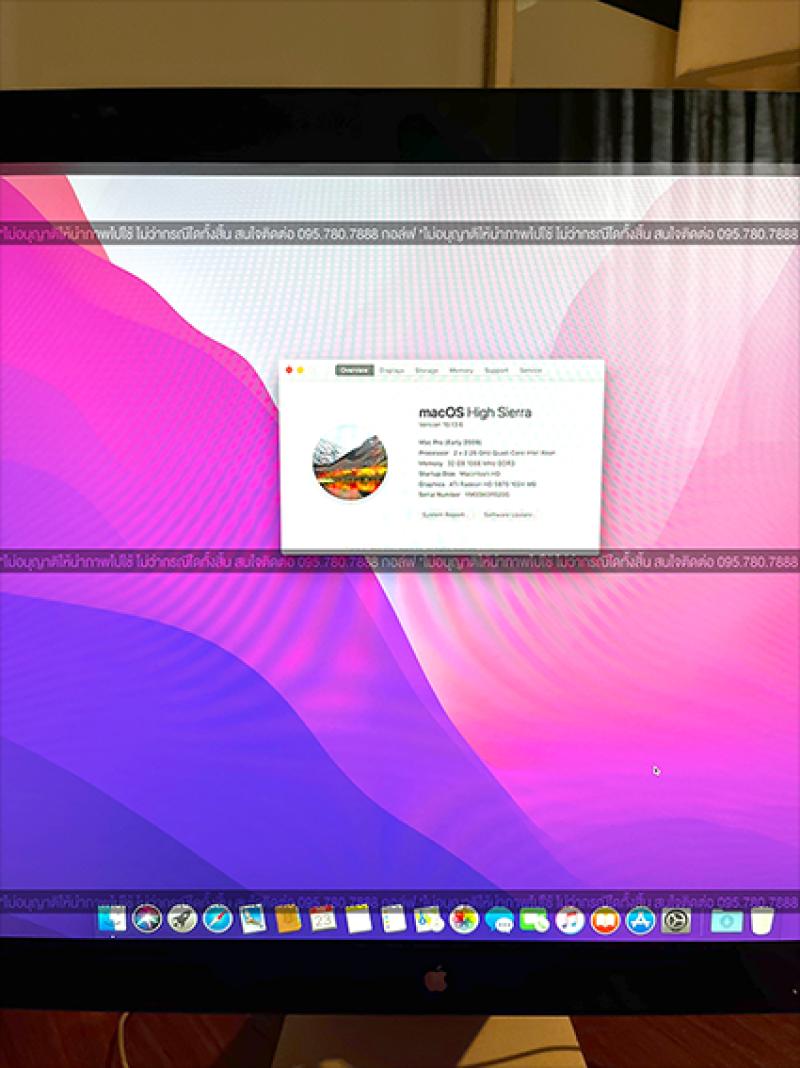Image resolution: width=800 pixels, height=1068 pixels.
Task: Open Contacts book icon in Dock
Action: pyautogui.click(x=288, y=920)
